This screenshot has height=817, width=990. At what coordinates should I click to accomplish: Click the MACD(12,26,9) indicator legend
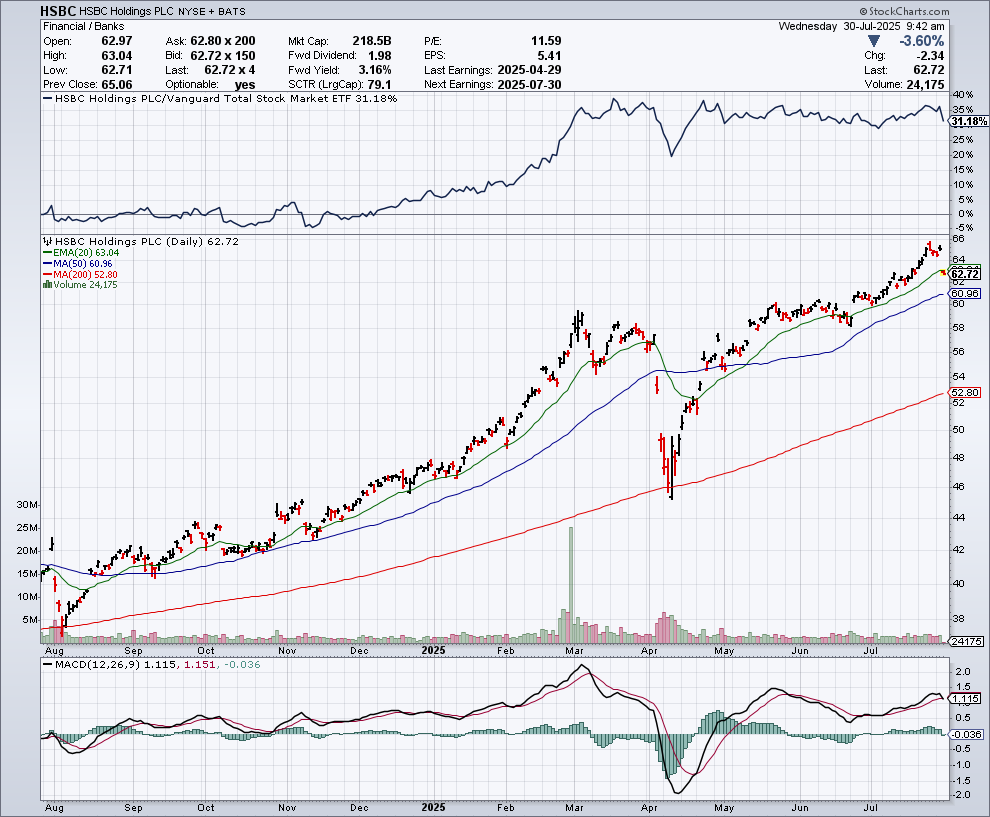click(152, 664)
